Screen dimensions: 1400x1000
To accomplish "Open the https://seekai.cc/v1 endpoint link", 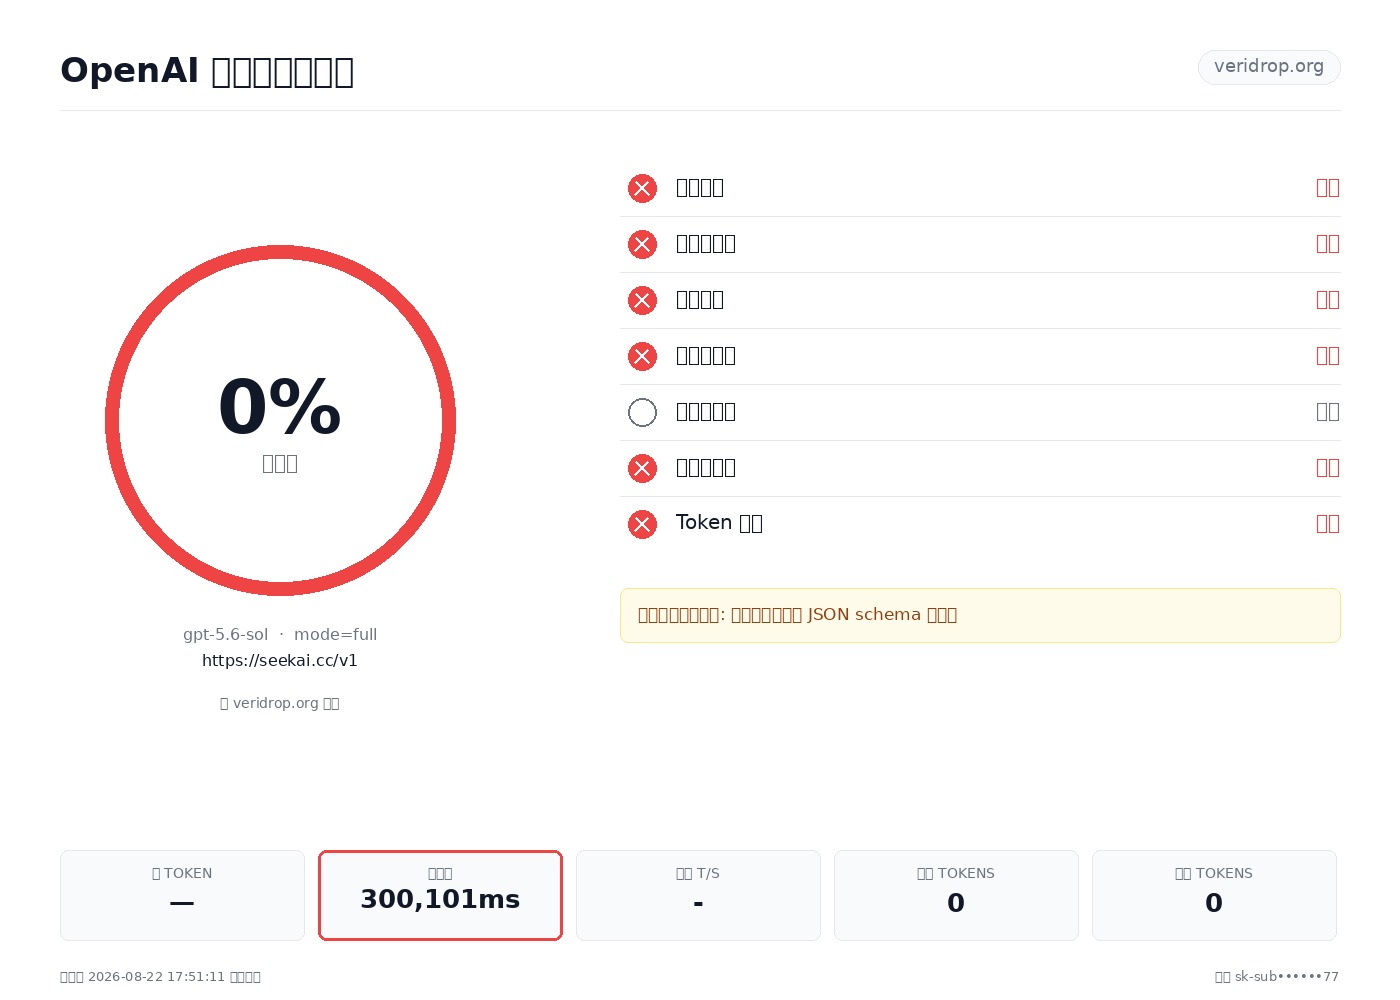I will [280, 660].
